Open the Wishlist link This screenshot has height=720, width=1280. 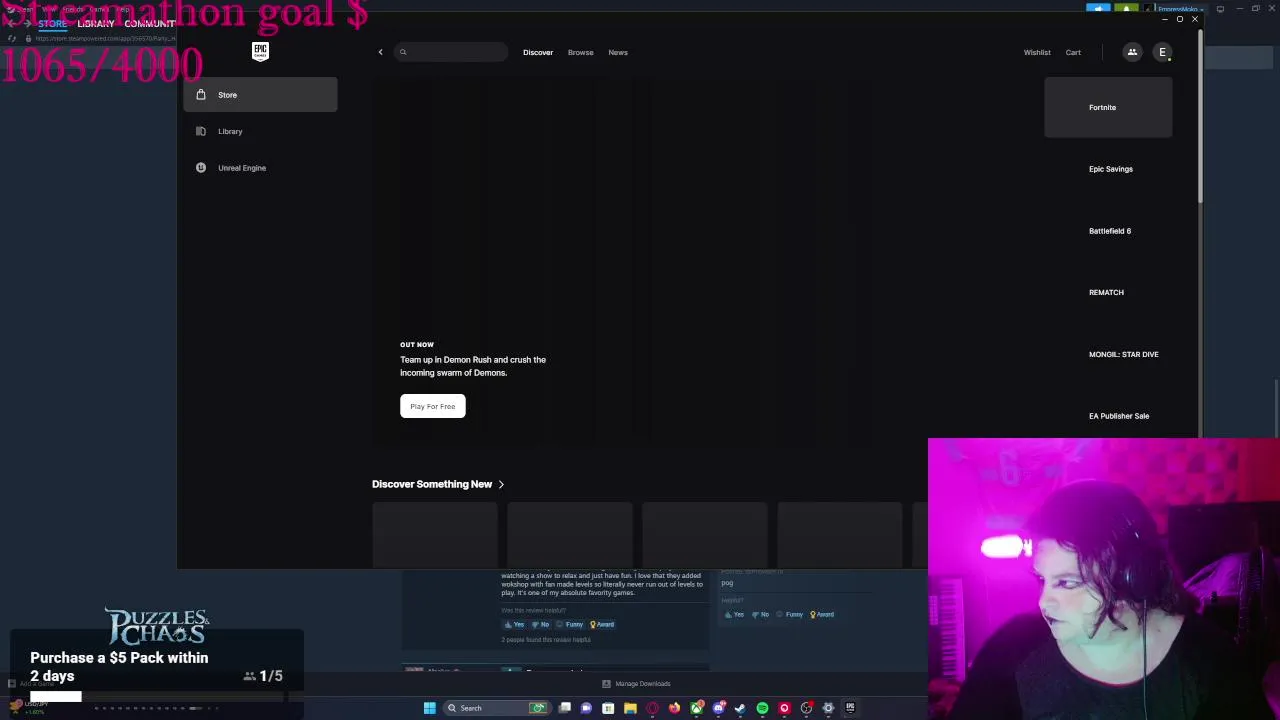click(1037, 52)
